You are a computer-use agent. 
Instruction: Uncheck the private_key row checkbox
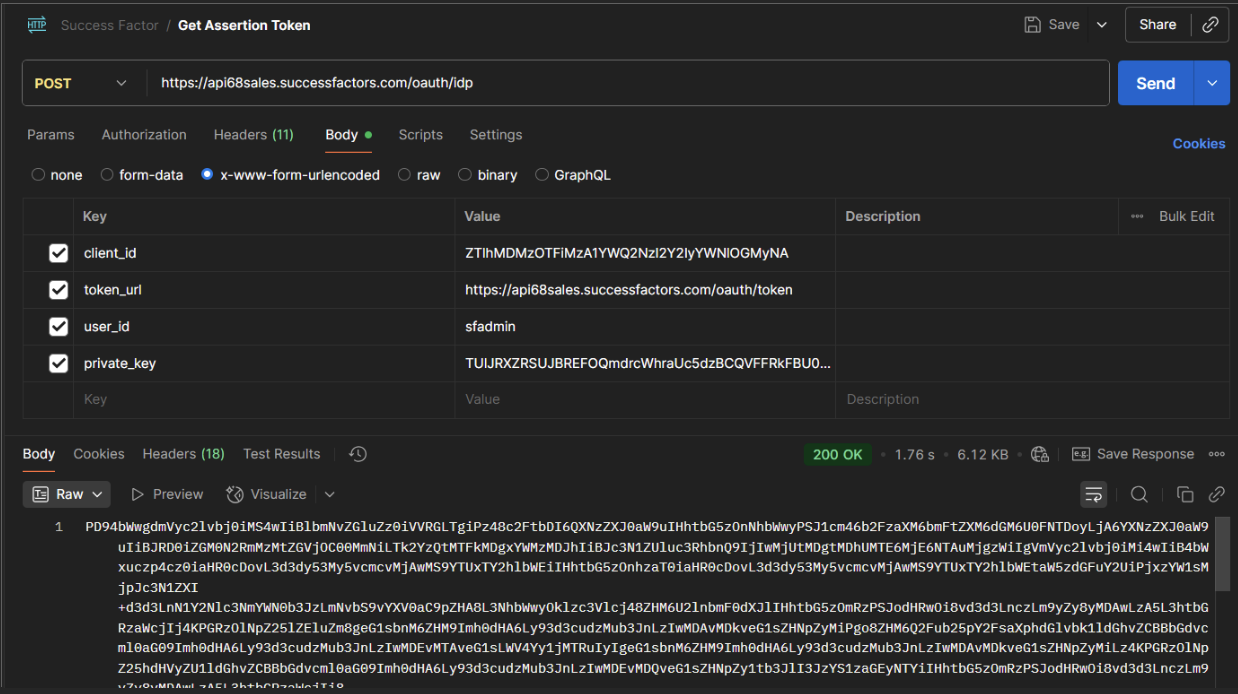coord(59,363)
